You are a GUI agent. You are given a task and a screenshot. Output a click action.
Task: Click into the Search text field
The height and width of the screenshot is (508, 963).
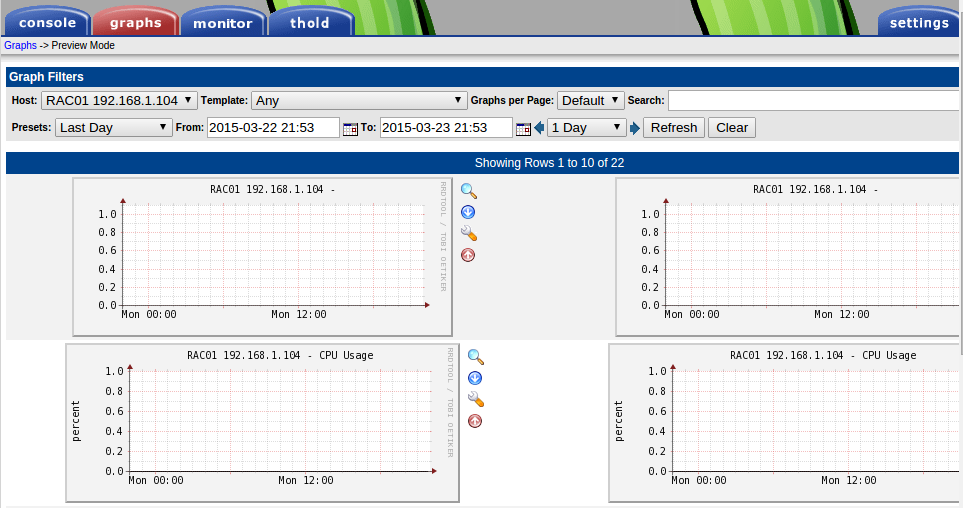814,100
